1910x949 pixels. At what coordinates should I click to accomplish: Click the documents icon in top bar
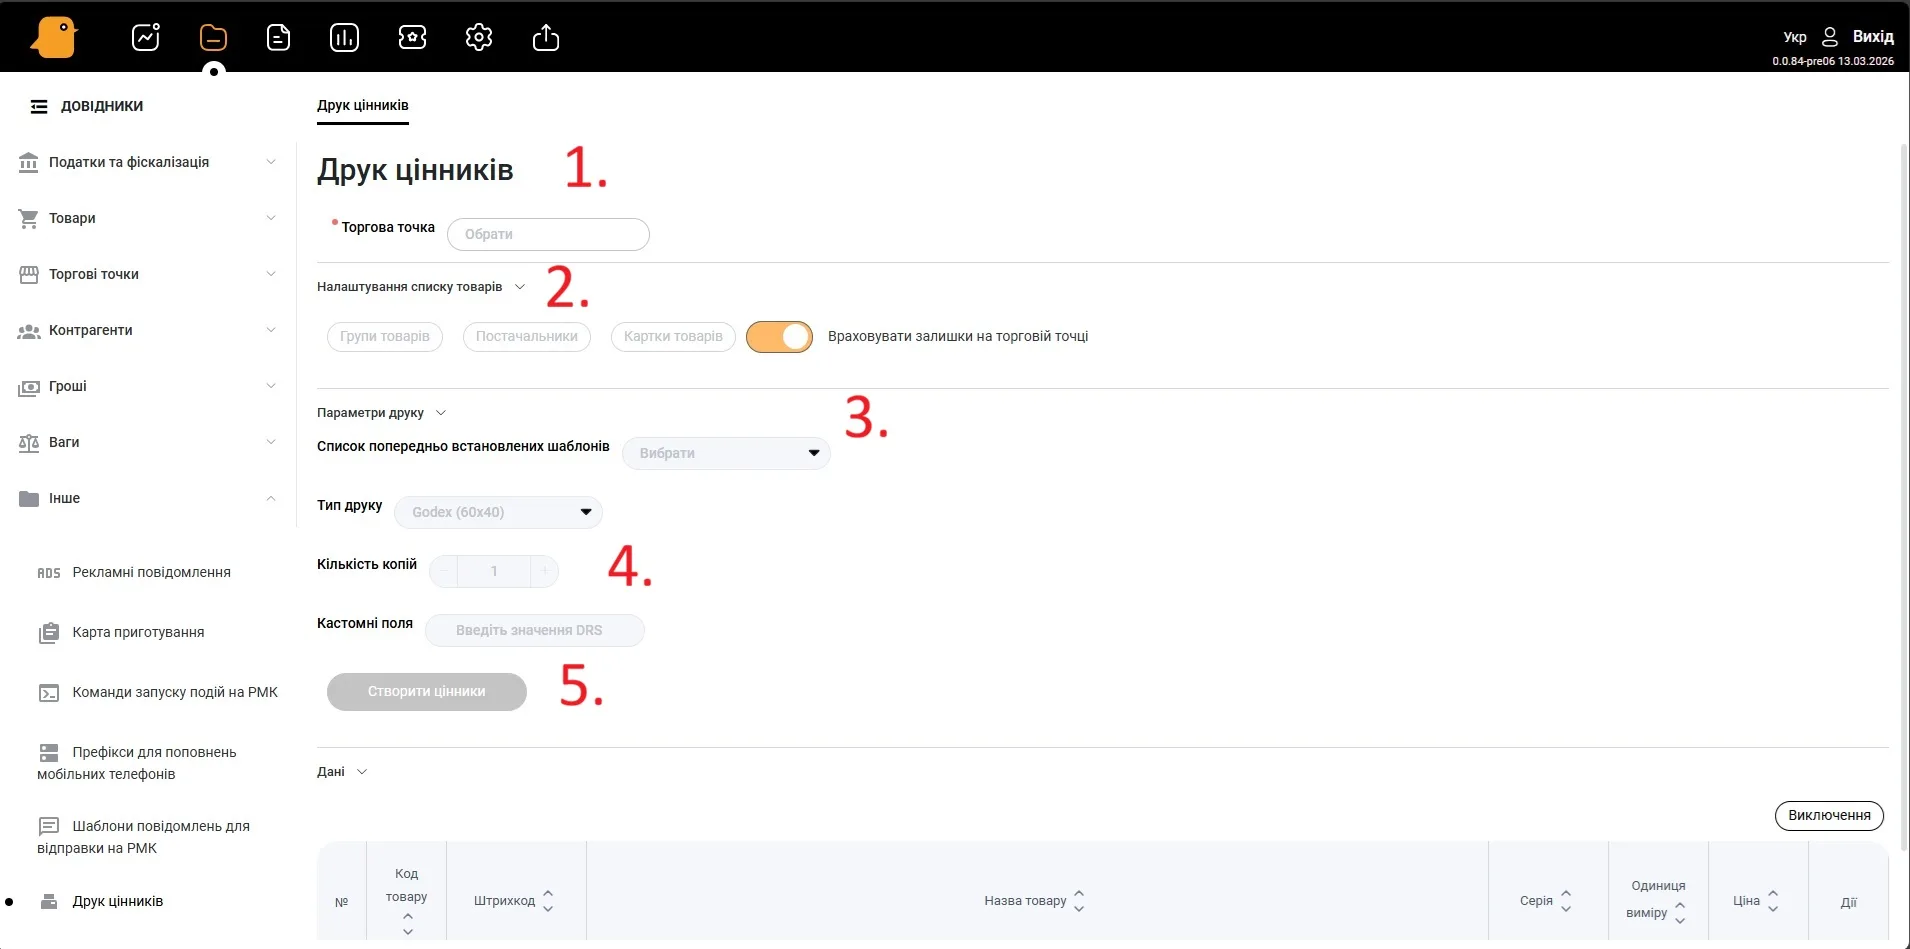(x=279, y=38)
